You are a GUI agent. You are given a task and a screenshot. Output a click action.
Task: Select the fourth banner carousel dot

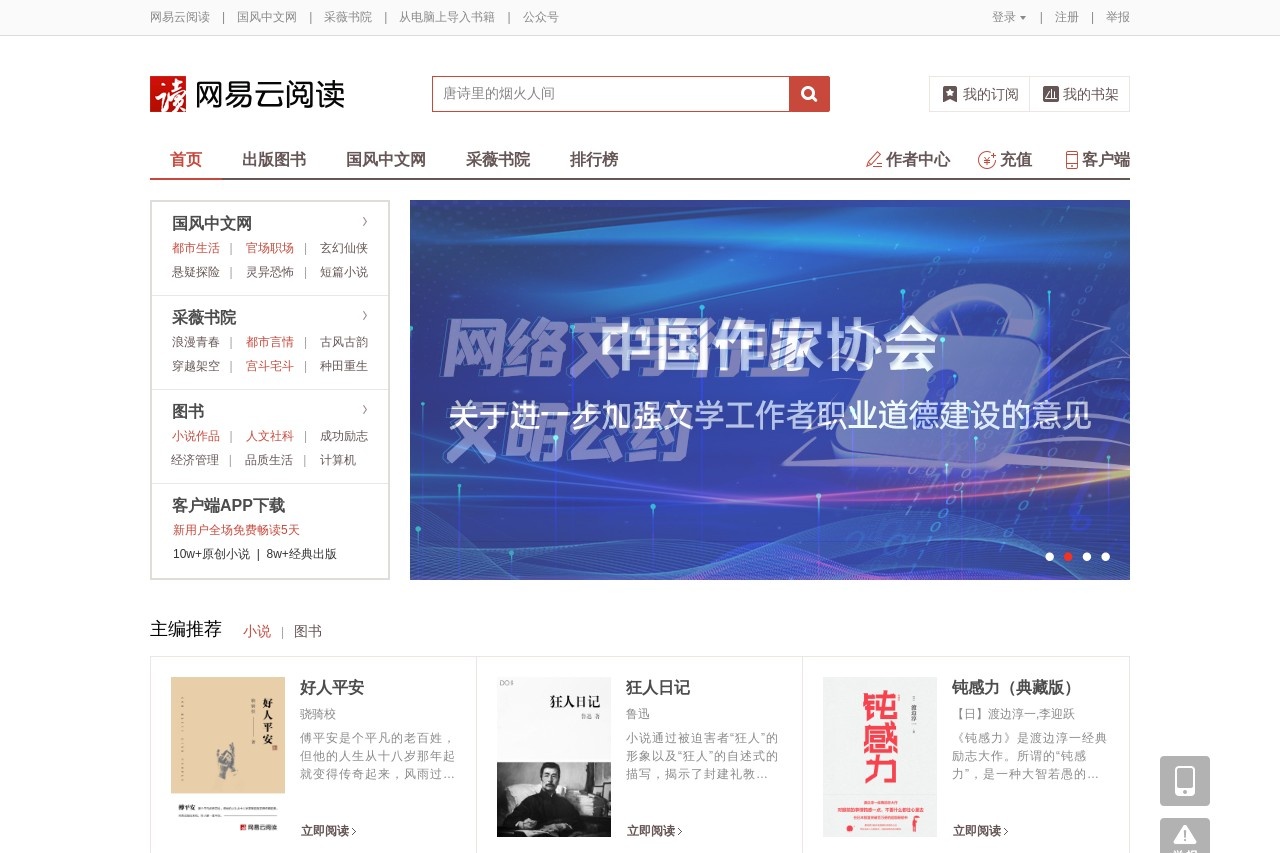1106,557
